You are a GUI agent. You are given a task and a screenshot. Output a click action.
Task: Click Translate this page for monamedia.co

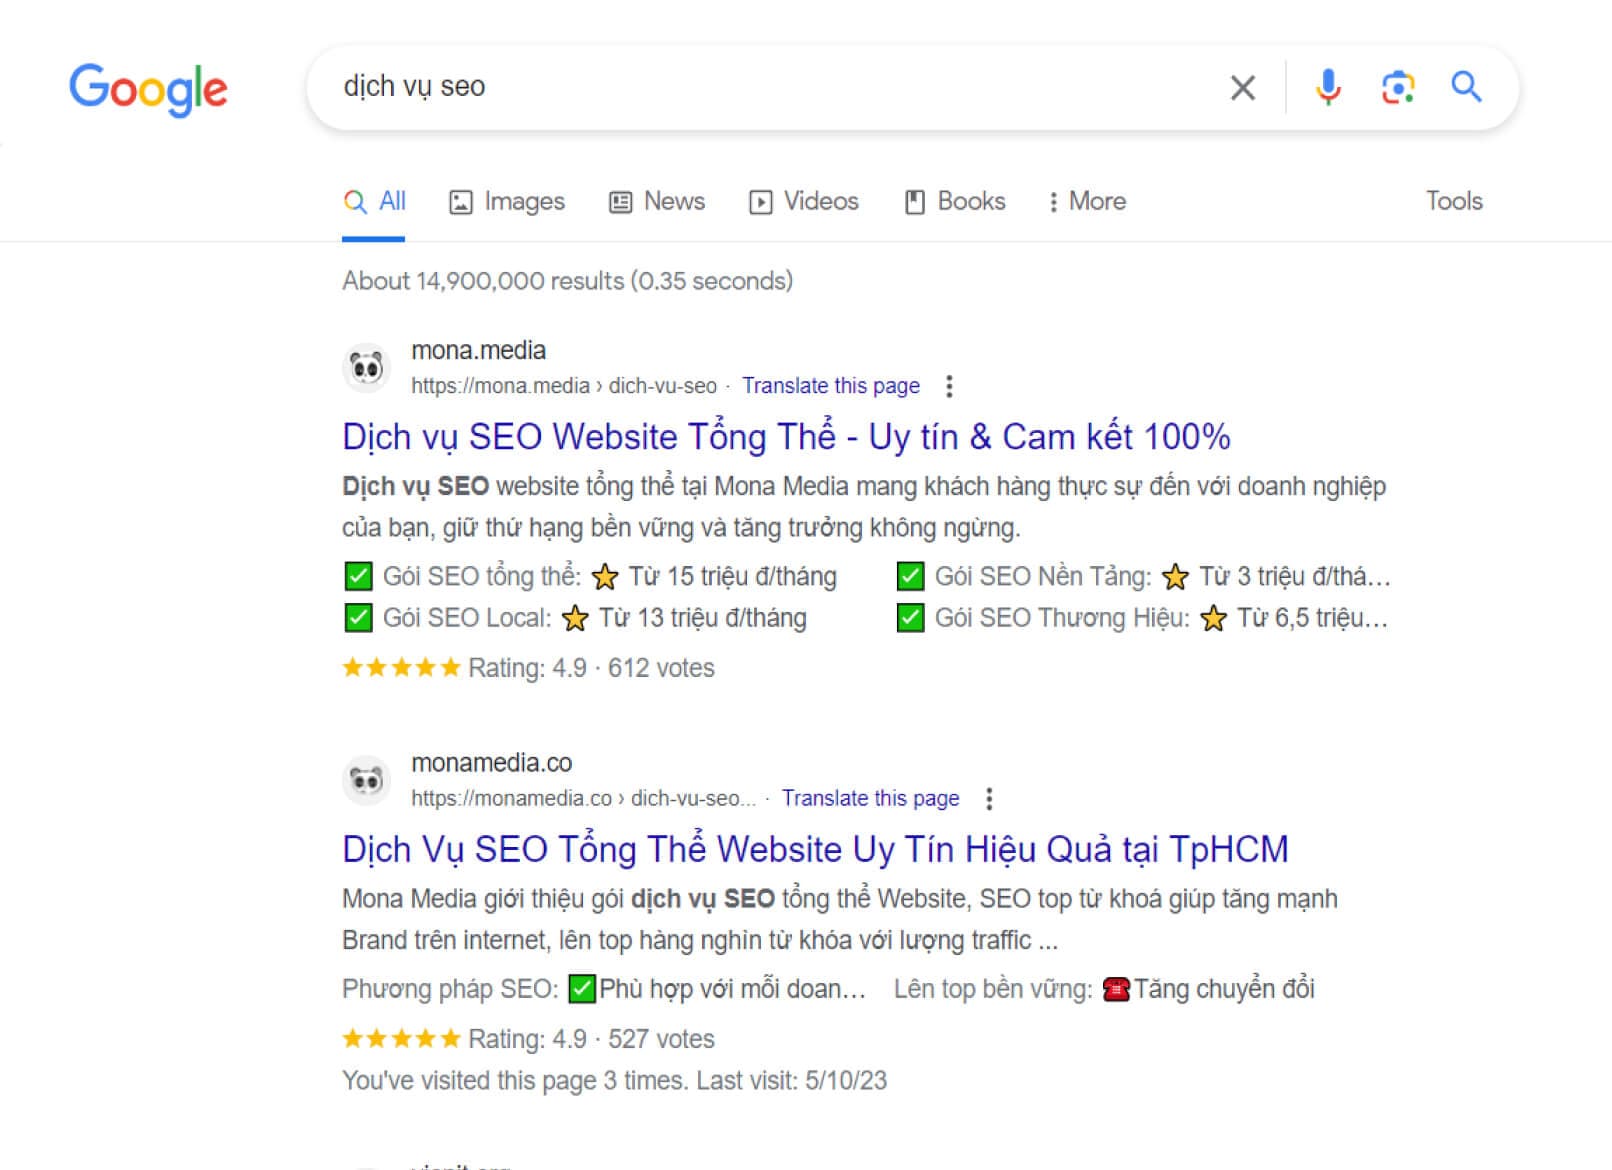pyautogui.click(x=870, y=798)
